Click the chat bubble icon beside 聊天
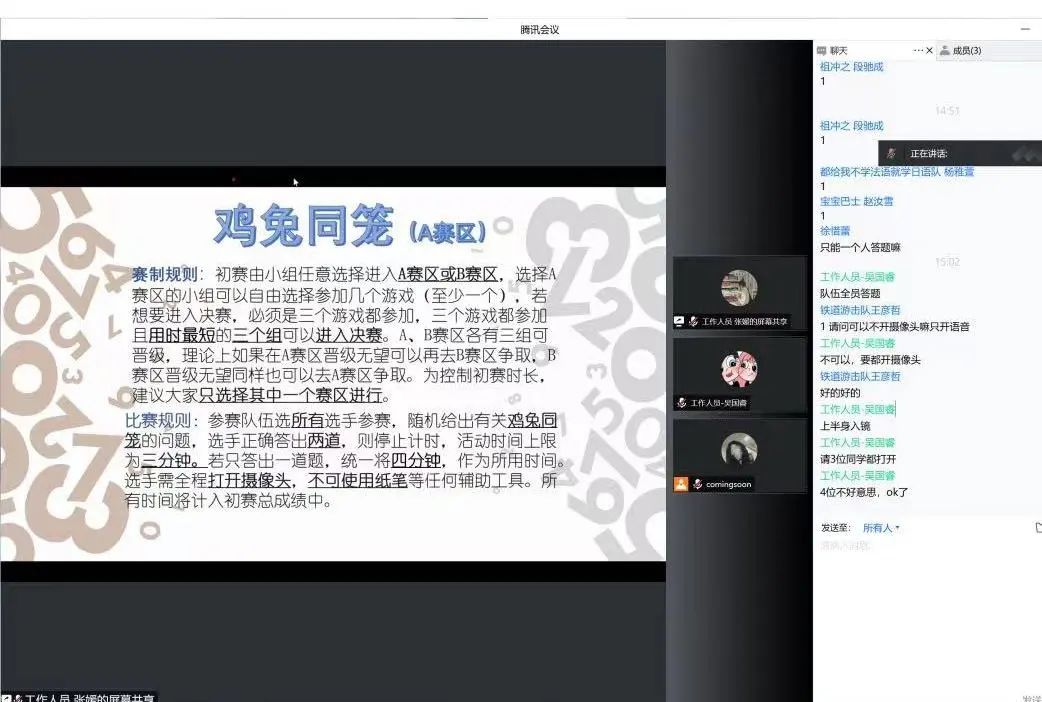The image size is (1042, 702). pos(822,50)
